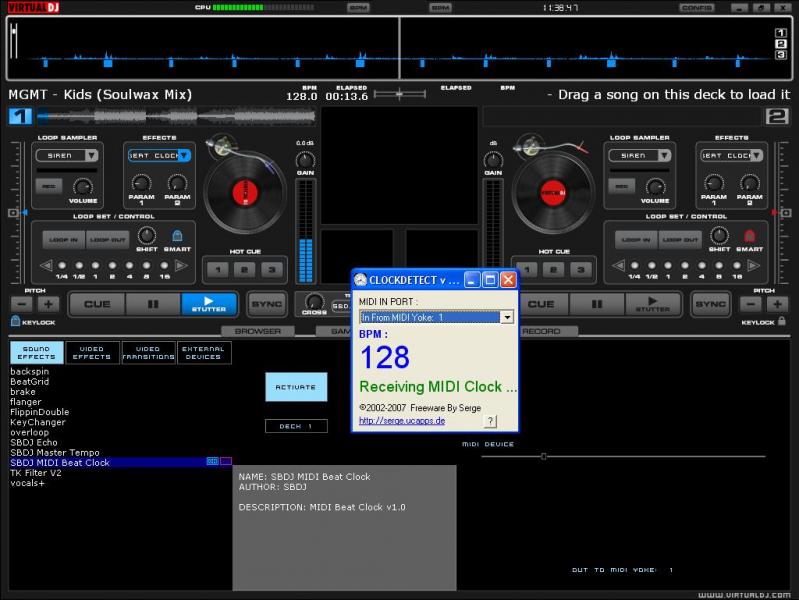Click deck 2 Loop In button

(x=636, y=240)
